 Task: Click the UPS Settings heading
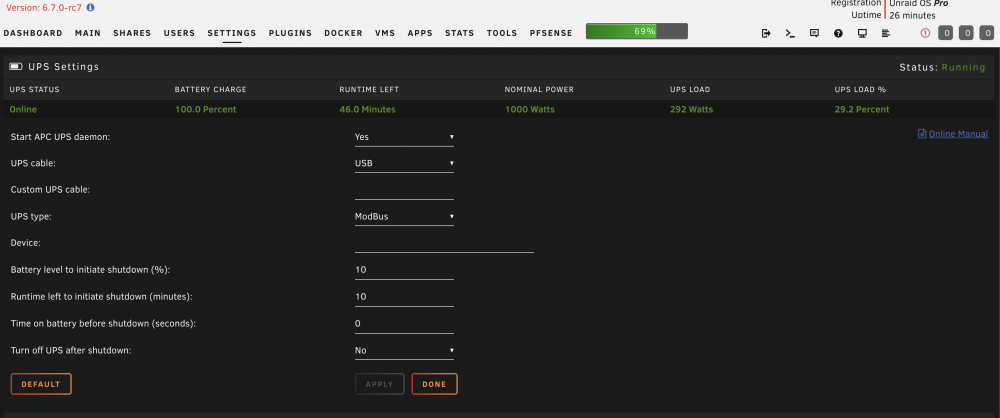pyautogui.click(x=64, y=66)
